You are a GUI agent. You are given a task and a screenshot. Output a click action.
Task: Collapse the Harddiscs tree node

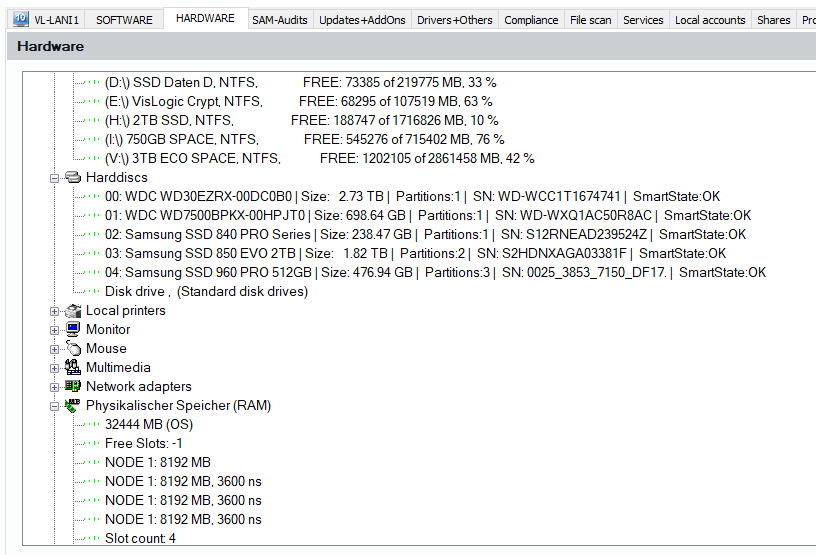coord(55,177)
